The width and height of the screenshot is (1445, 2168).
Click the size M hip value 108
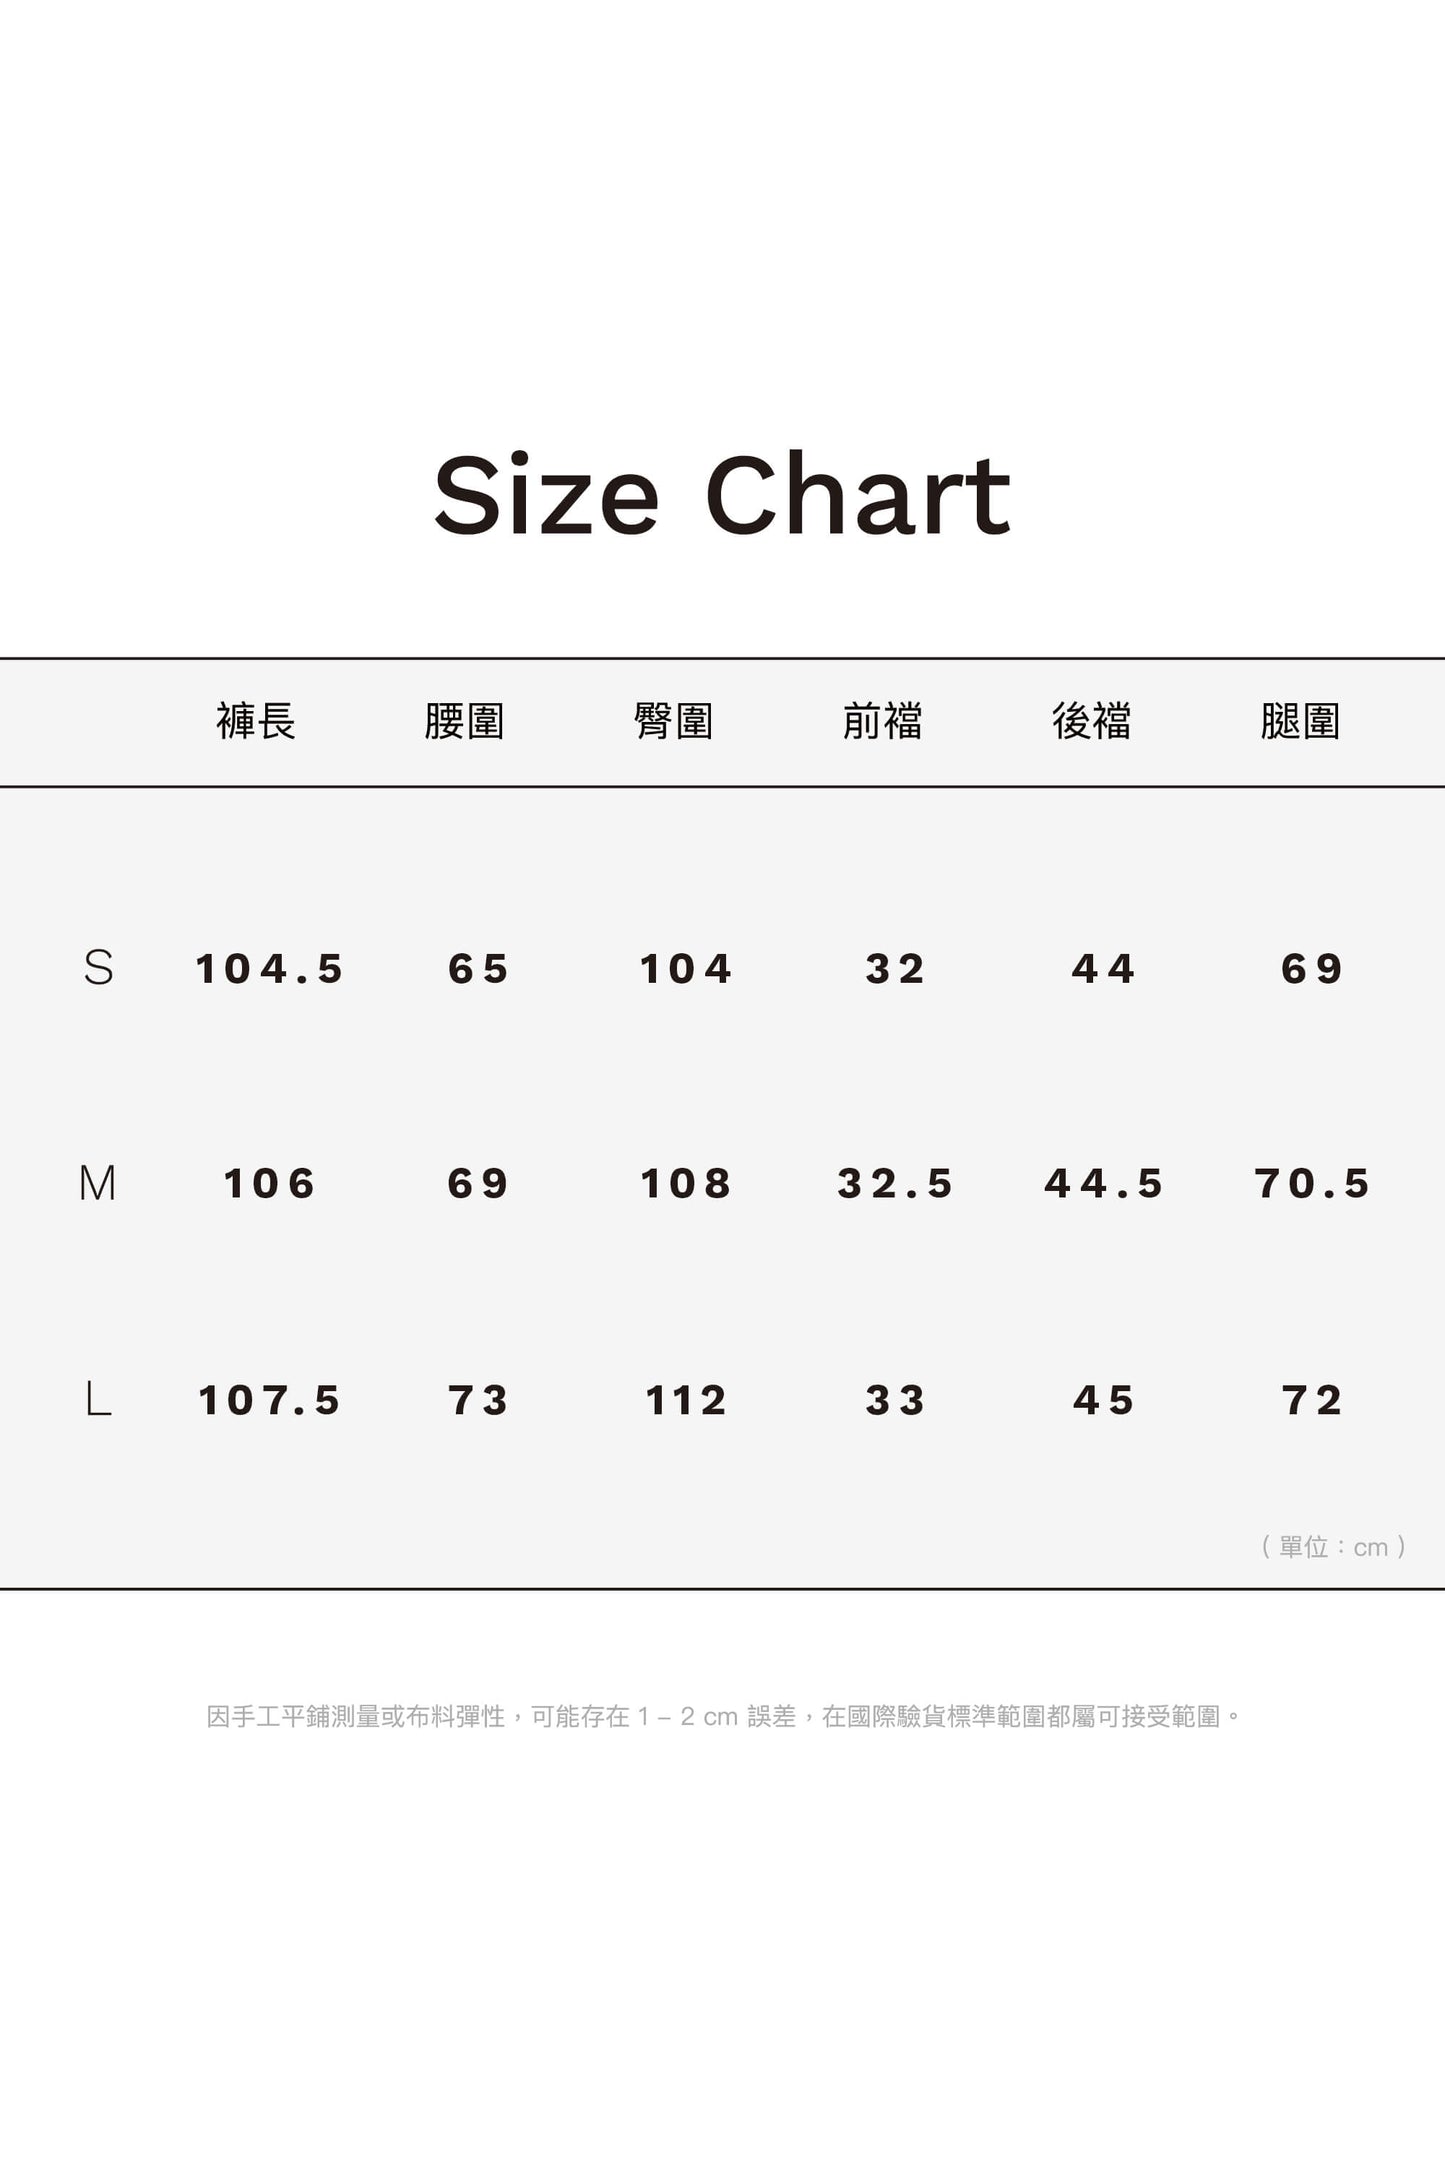coord(686,1184)
